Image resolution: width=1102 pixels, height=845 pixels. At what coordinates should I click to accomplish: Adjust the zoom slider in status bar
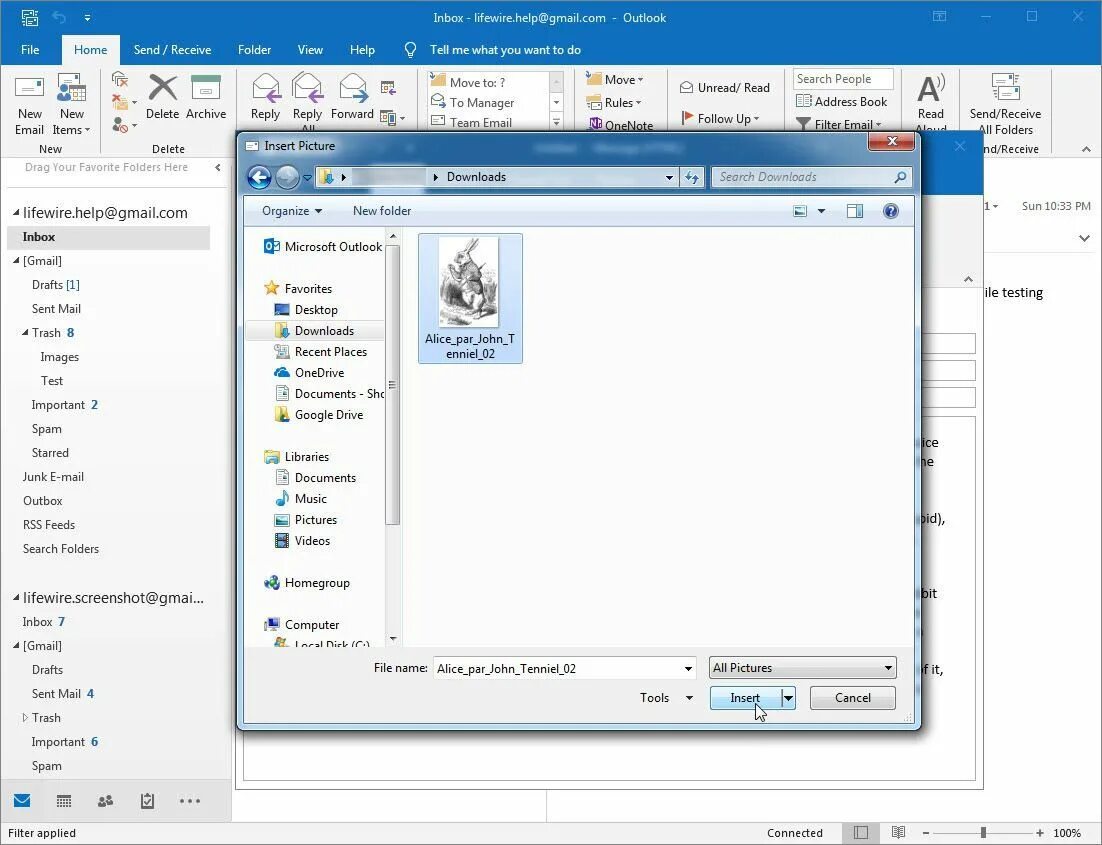pyautogui.click(x=983, y=833)
